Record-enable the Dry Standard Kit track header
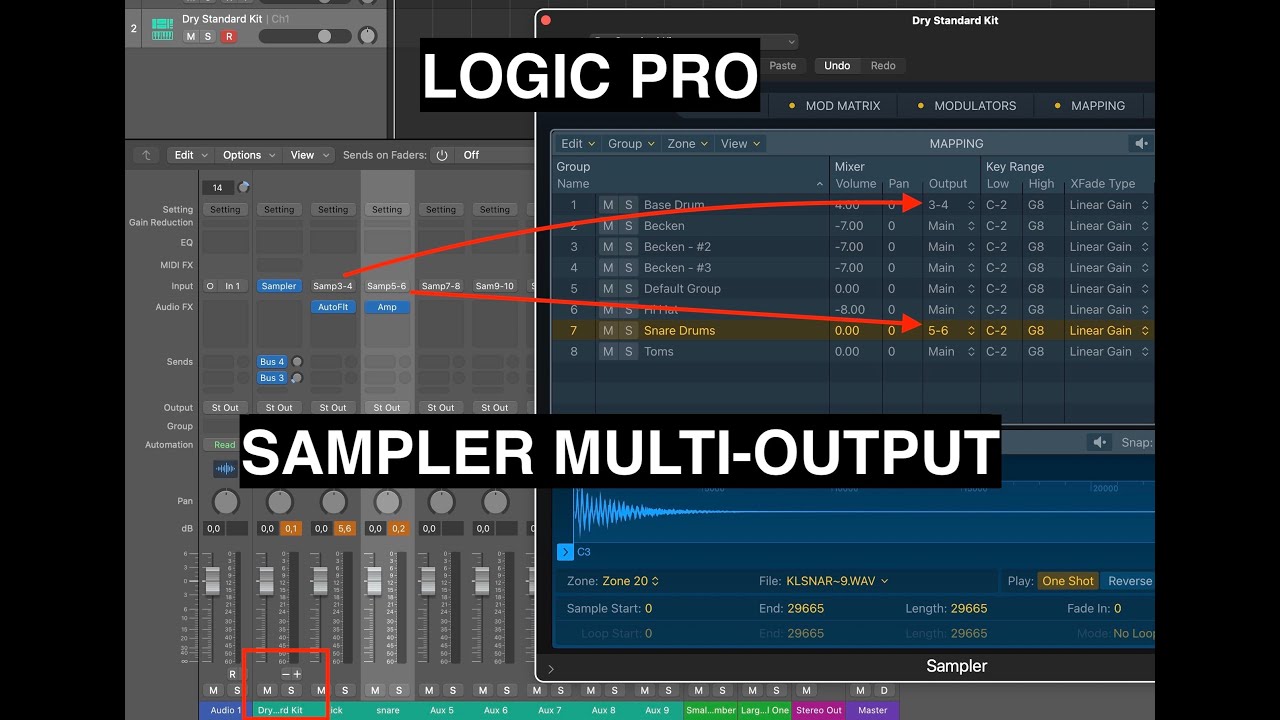Screen dimensions: 1280x720 coord(229,36)
